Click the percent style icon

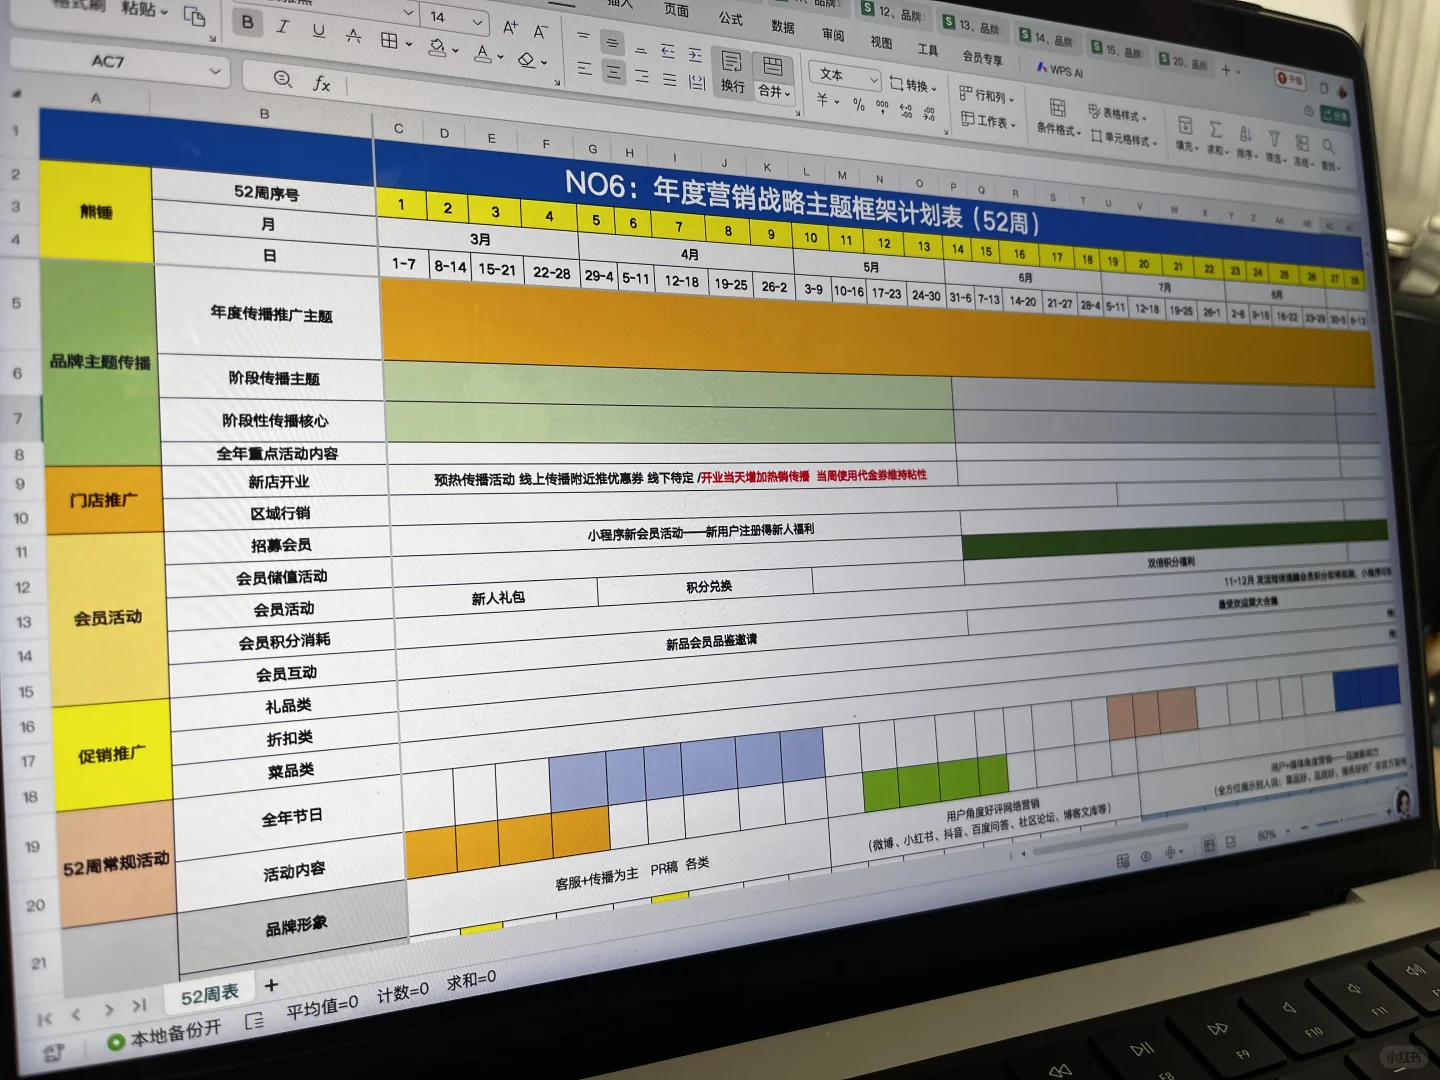tap(858, 104)
